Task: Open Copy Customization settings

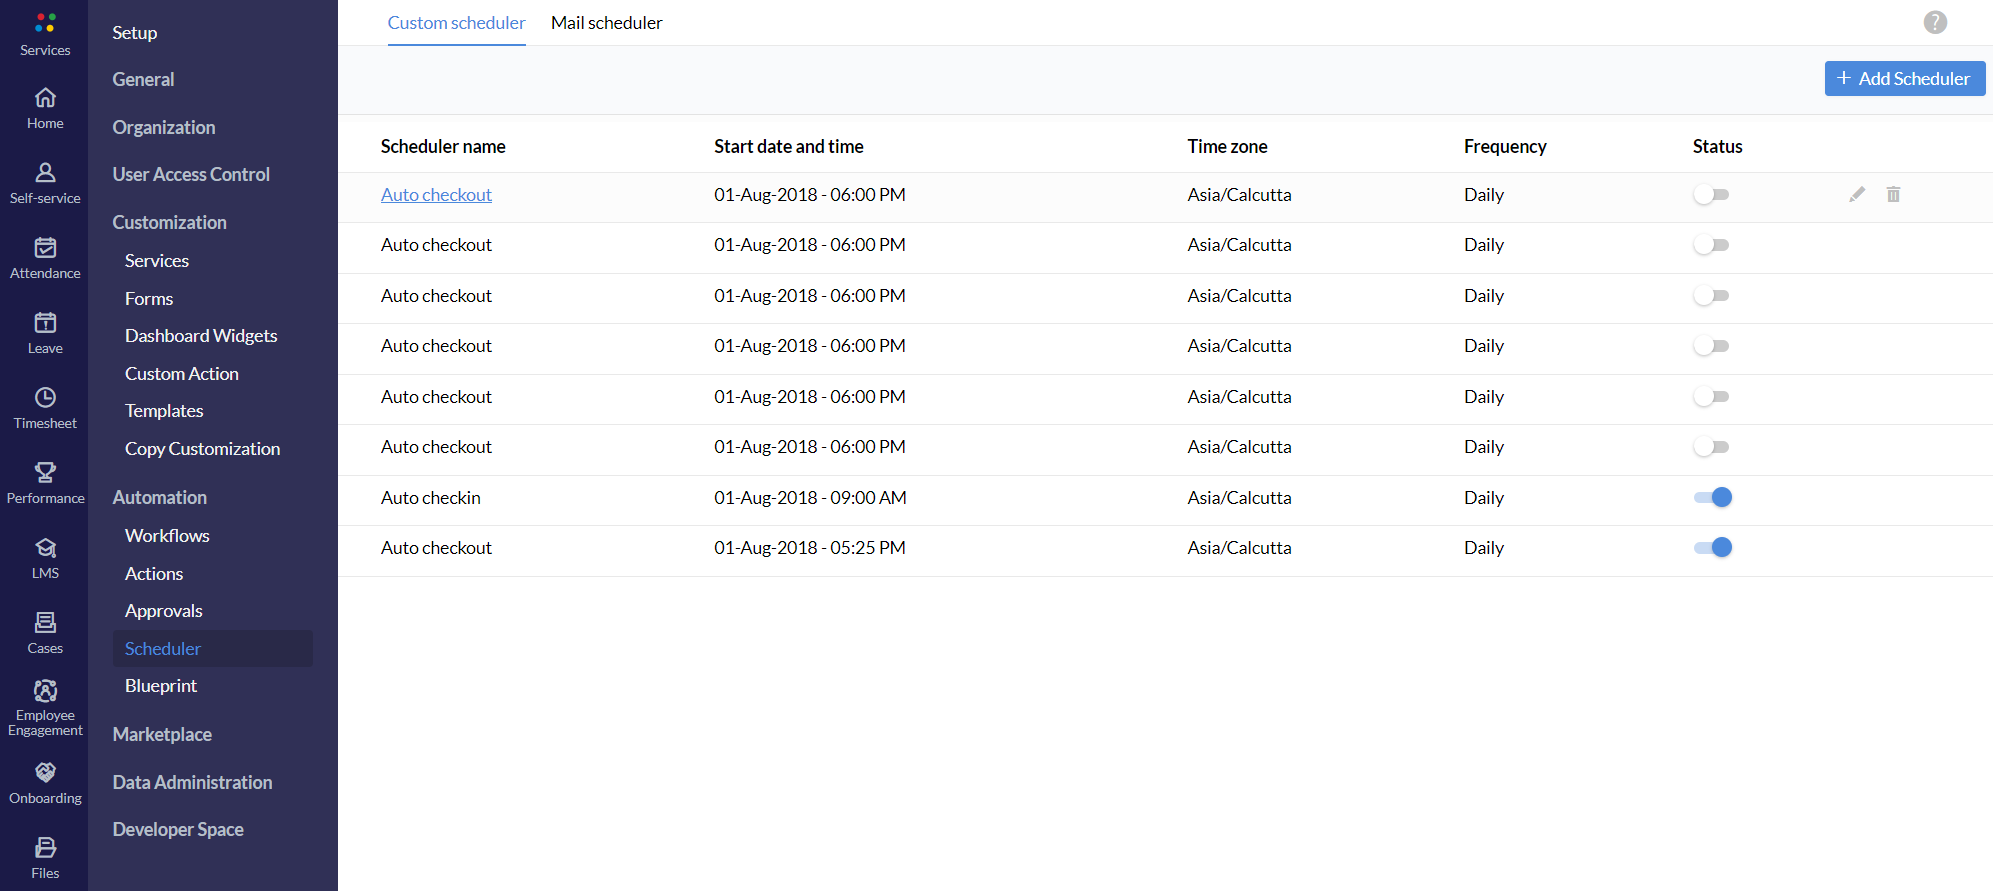Action: tap(203, 449)
